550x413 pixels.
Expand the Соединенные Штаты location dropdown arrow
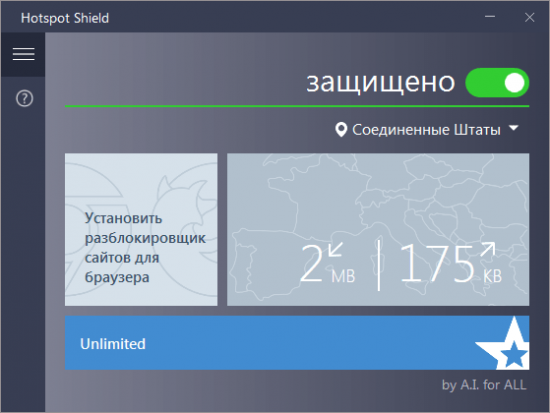pyautogui.click(x=514, y=128)
